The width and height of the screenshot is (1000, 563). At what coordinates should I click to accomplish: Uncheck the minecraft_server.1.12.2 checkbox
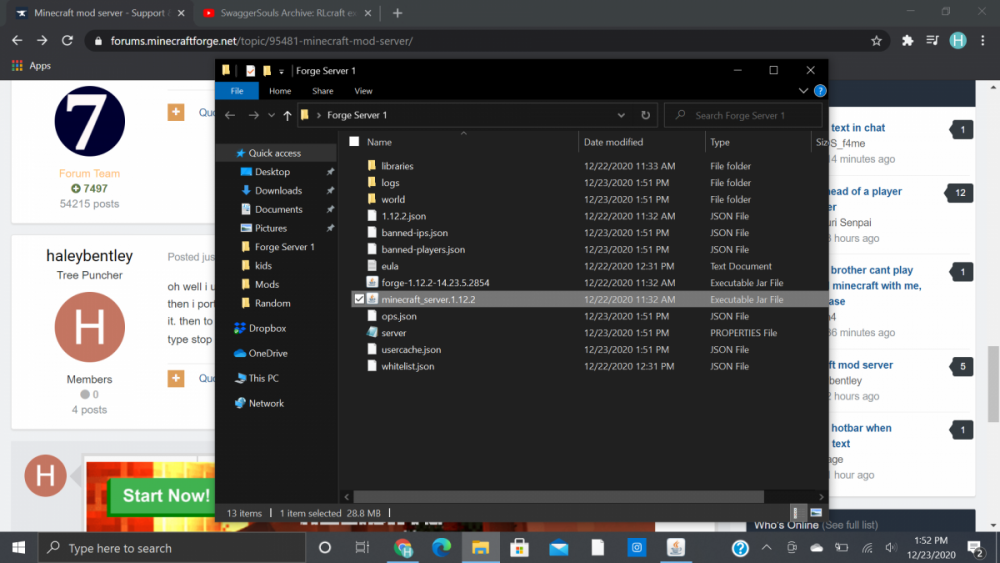359,299
